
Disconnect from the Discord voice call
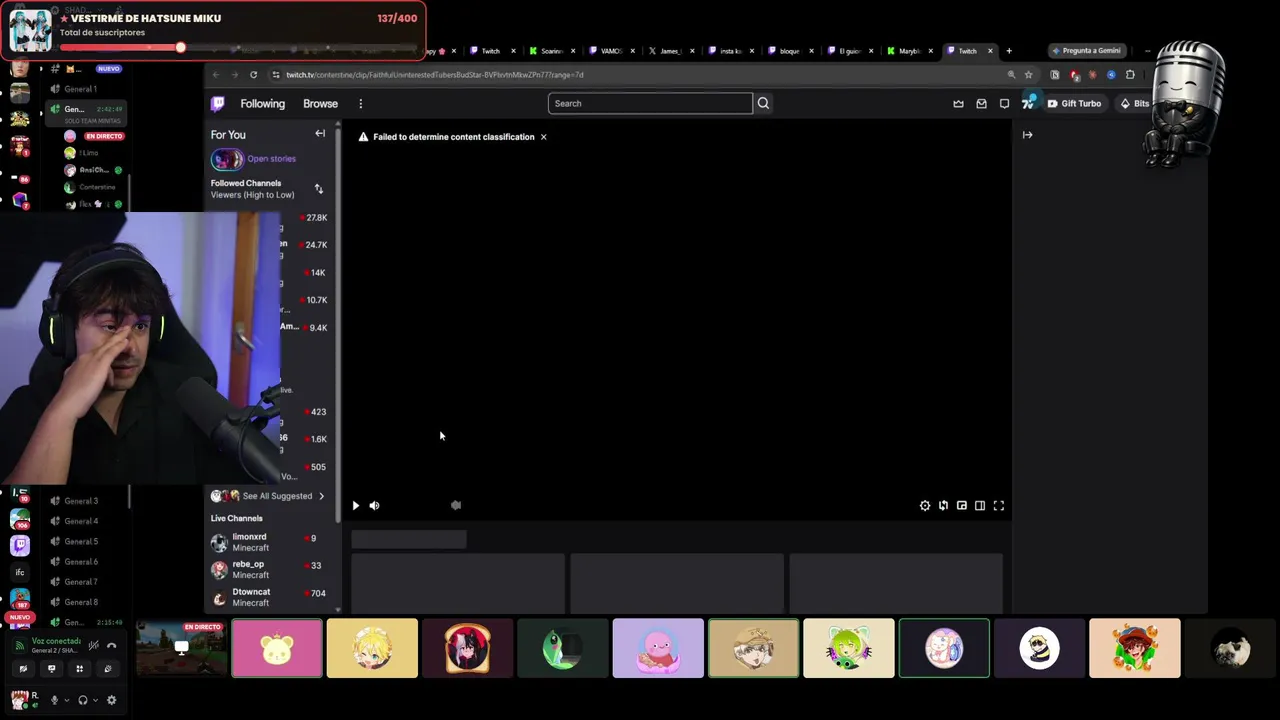[111, 645]
